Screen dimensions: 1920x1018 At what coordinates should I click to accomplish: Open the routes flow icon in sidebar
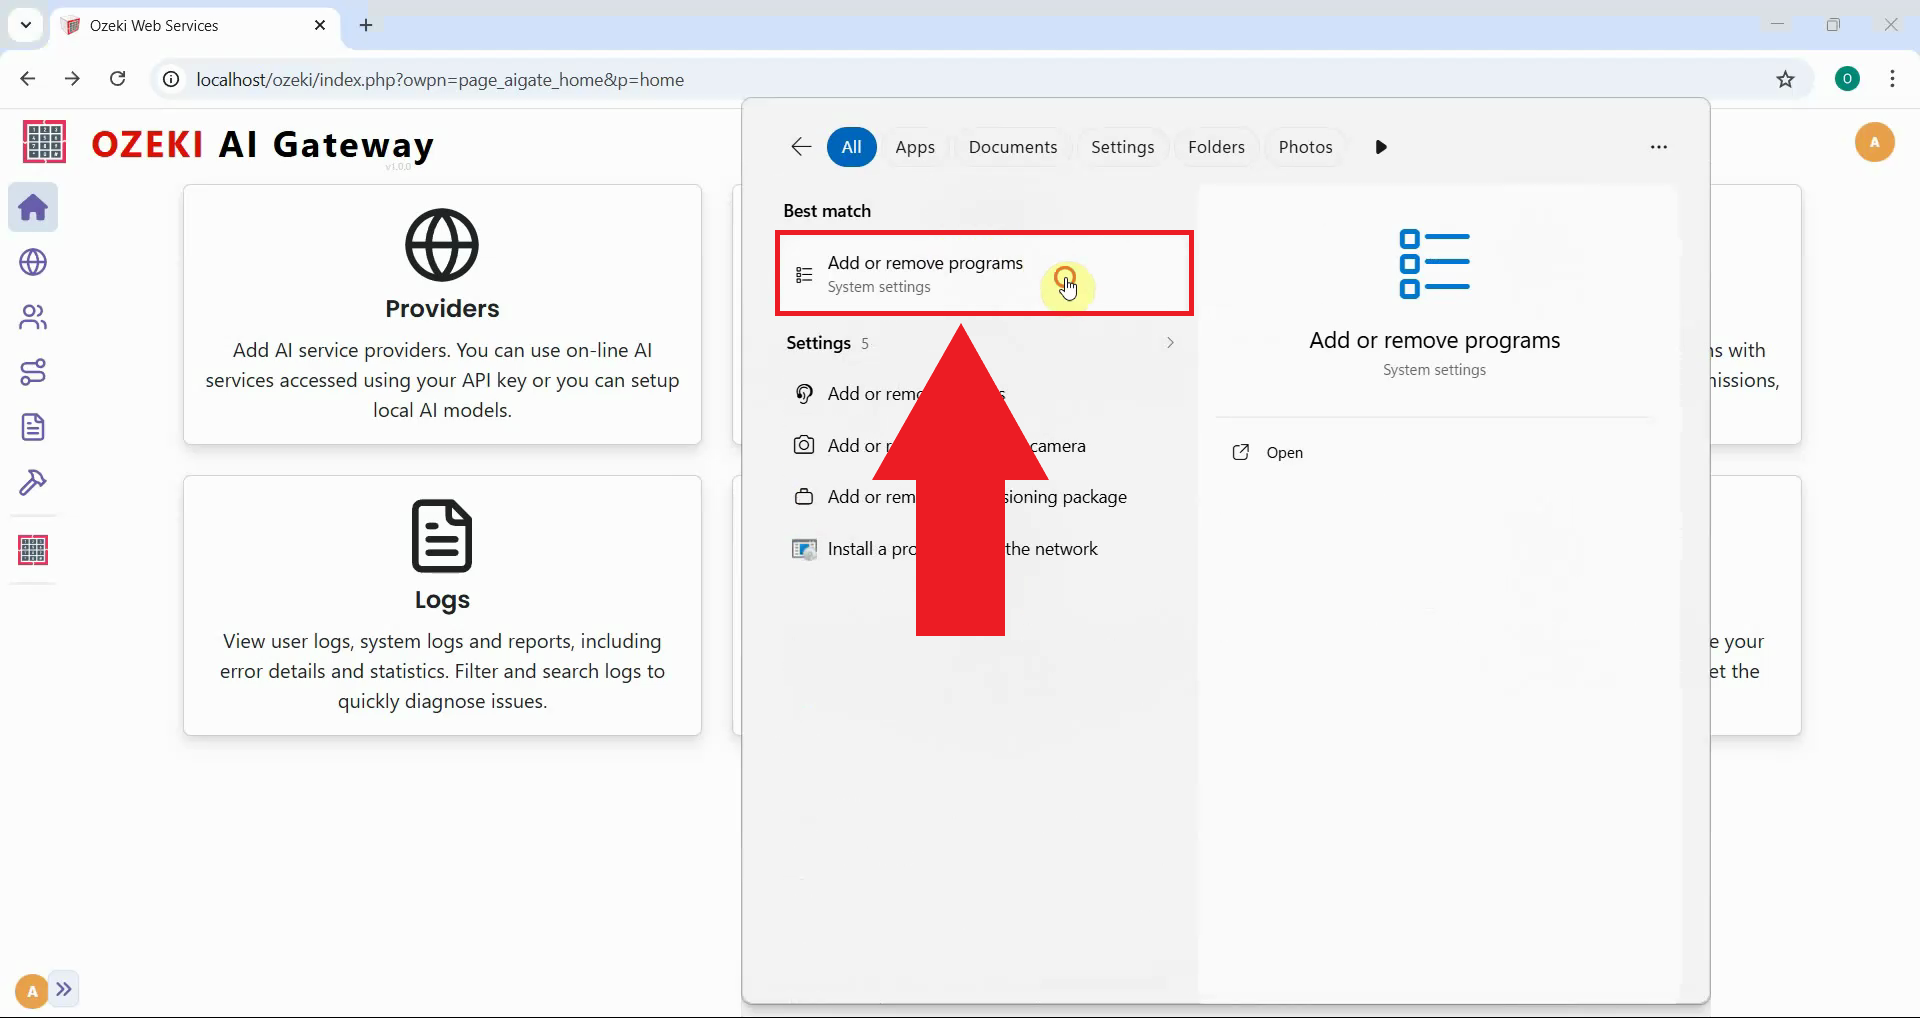click(x=33, y=372)
